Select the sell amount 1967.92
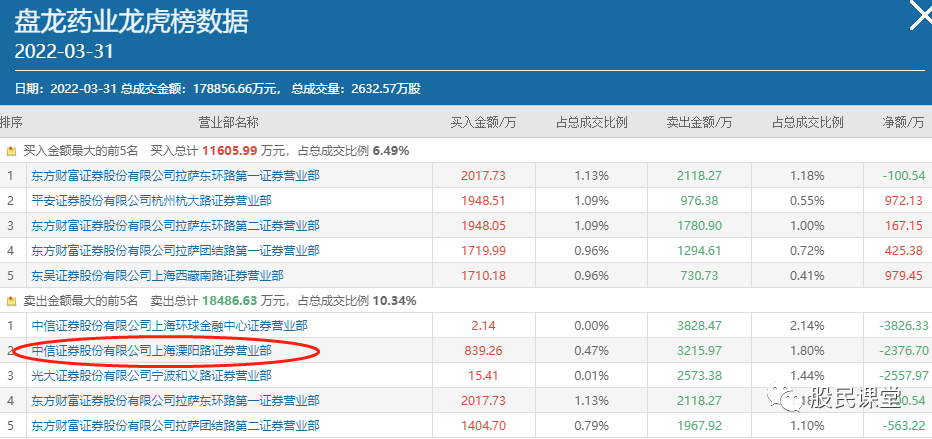The width and height of the screenshot is (932, 439). [699, 425]
